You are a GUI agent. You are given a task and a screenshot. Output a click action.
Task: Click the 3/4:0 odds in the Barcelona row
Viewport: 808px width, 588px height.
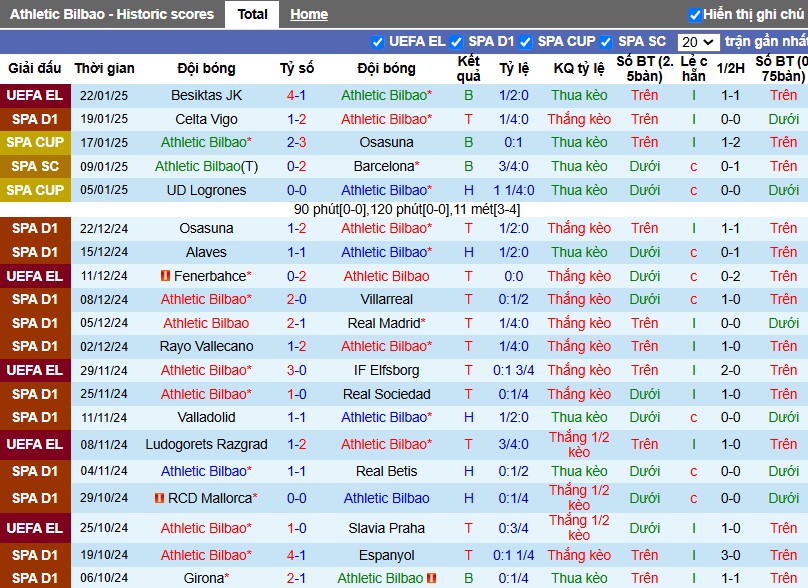tap(514, 166)
